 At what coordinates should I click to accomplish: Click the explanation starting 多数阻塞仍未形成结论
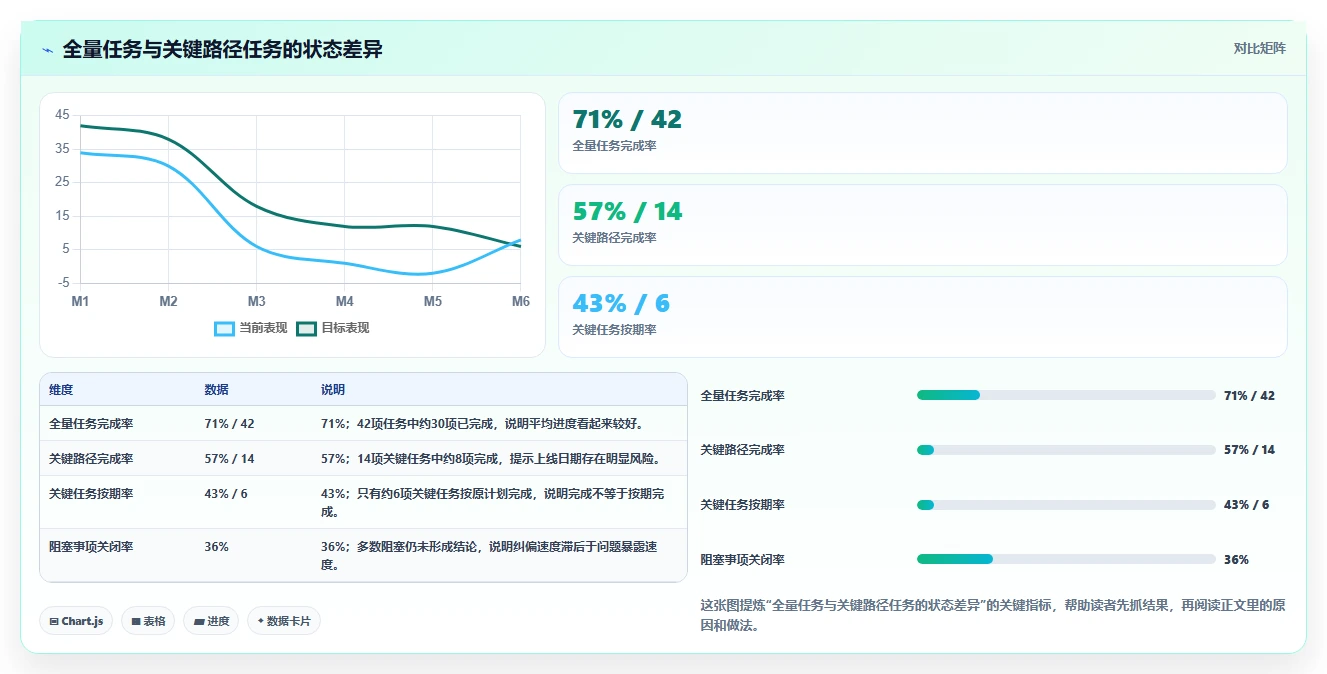(500, 555)
